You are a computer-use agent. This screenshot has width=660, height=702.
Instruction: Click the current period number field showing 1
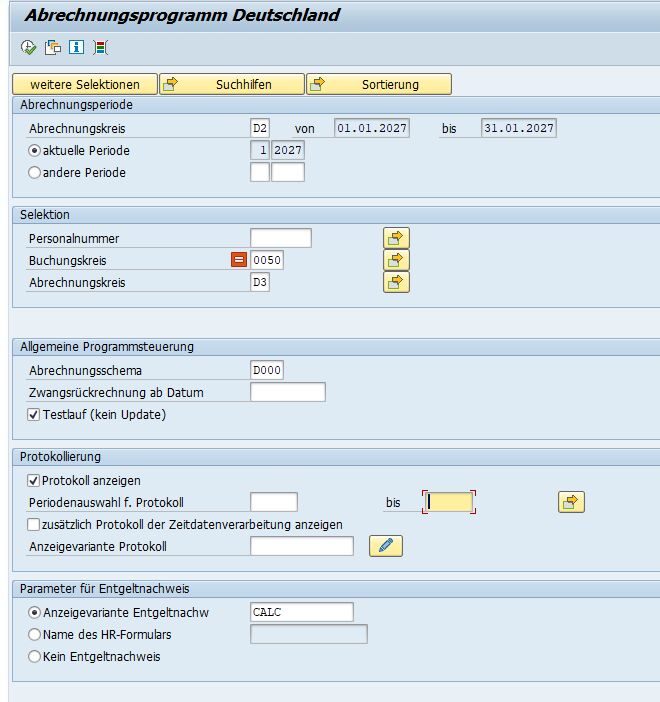coord(260,150)
